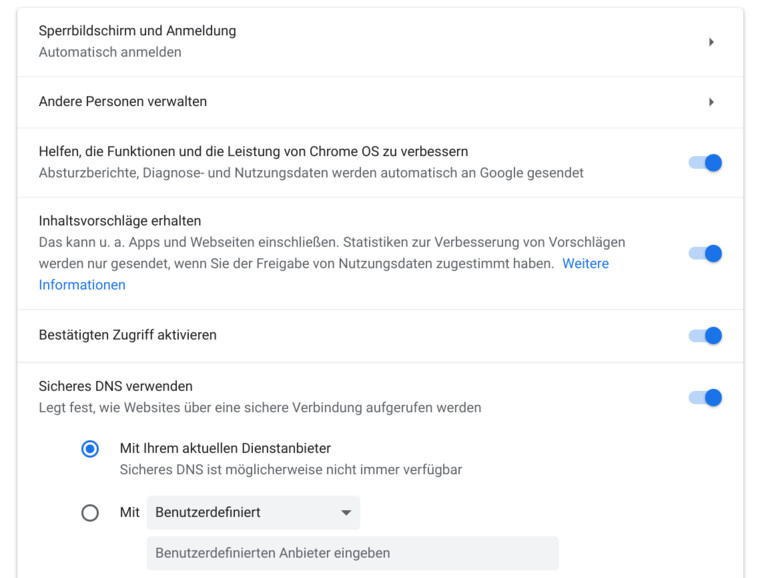Expand the Benutzerdefiniert provider dropdown
This screenshot has width=770, height=578.
(253, 513)
